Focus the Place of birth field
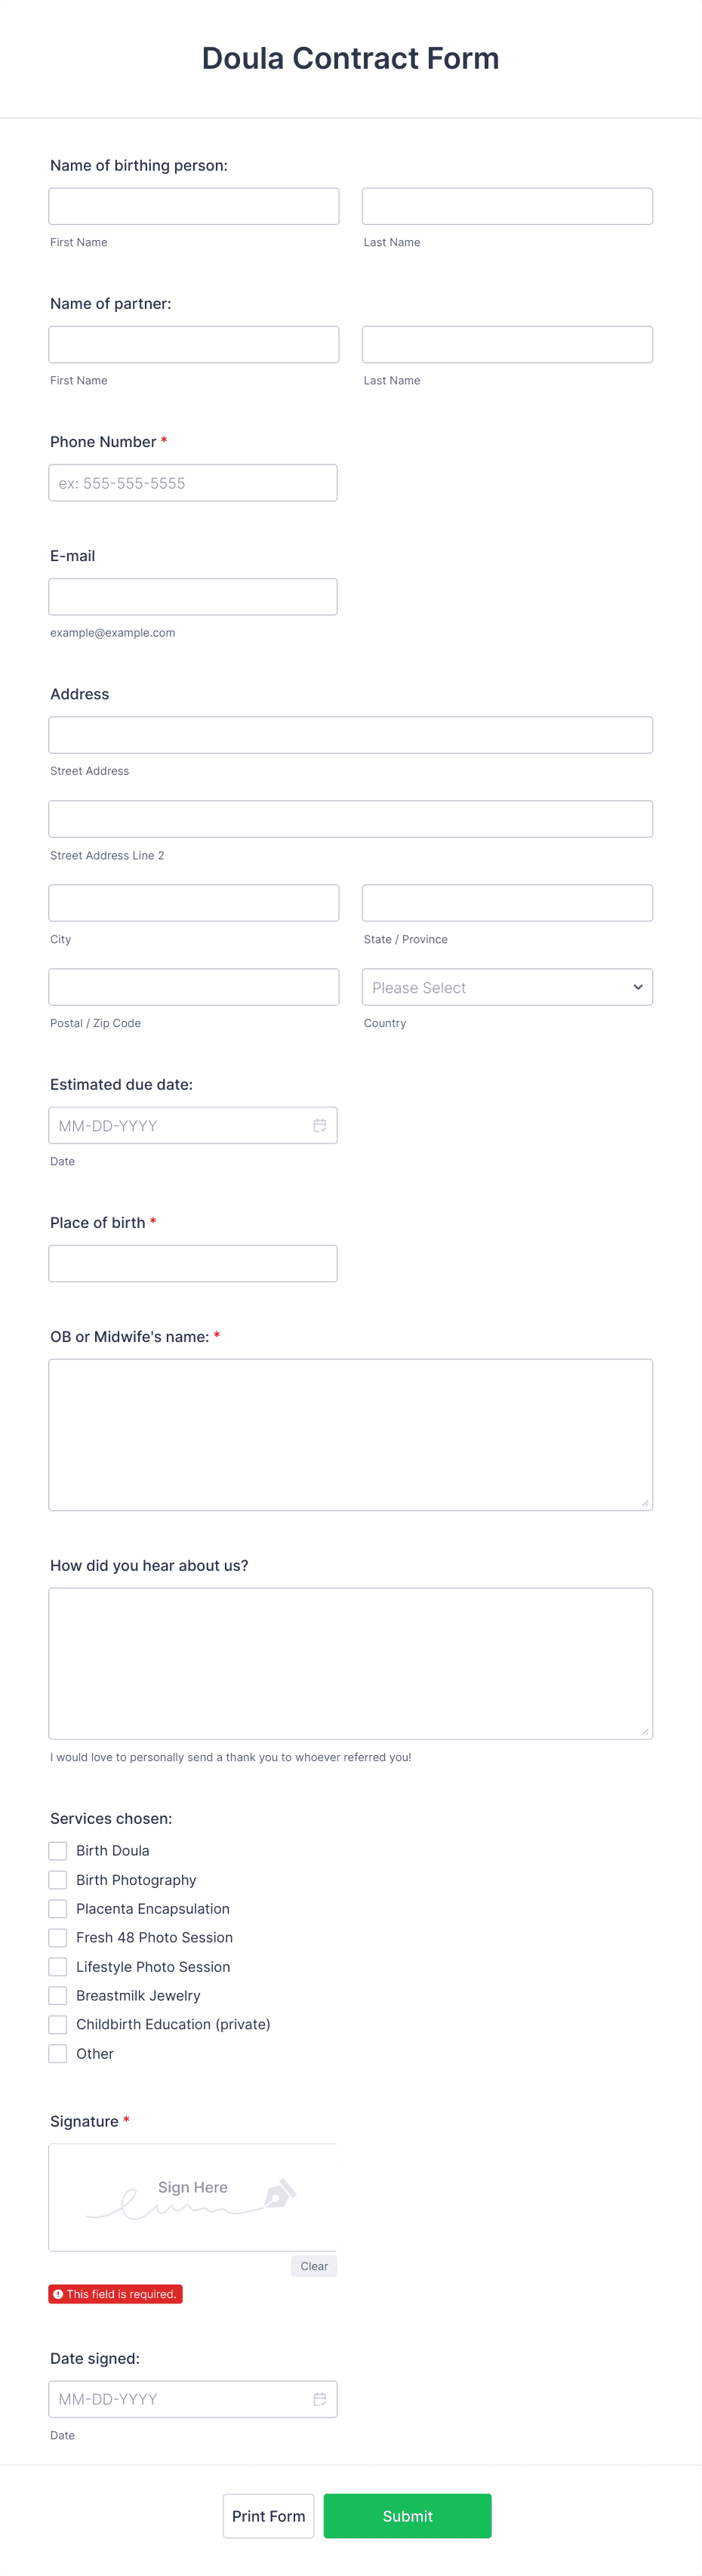Screen dimensions: 702x2576 tap(193, 1263)
